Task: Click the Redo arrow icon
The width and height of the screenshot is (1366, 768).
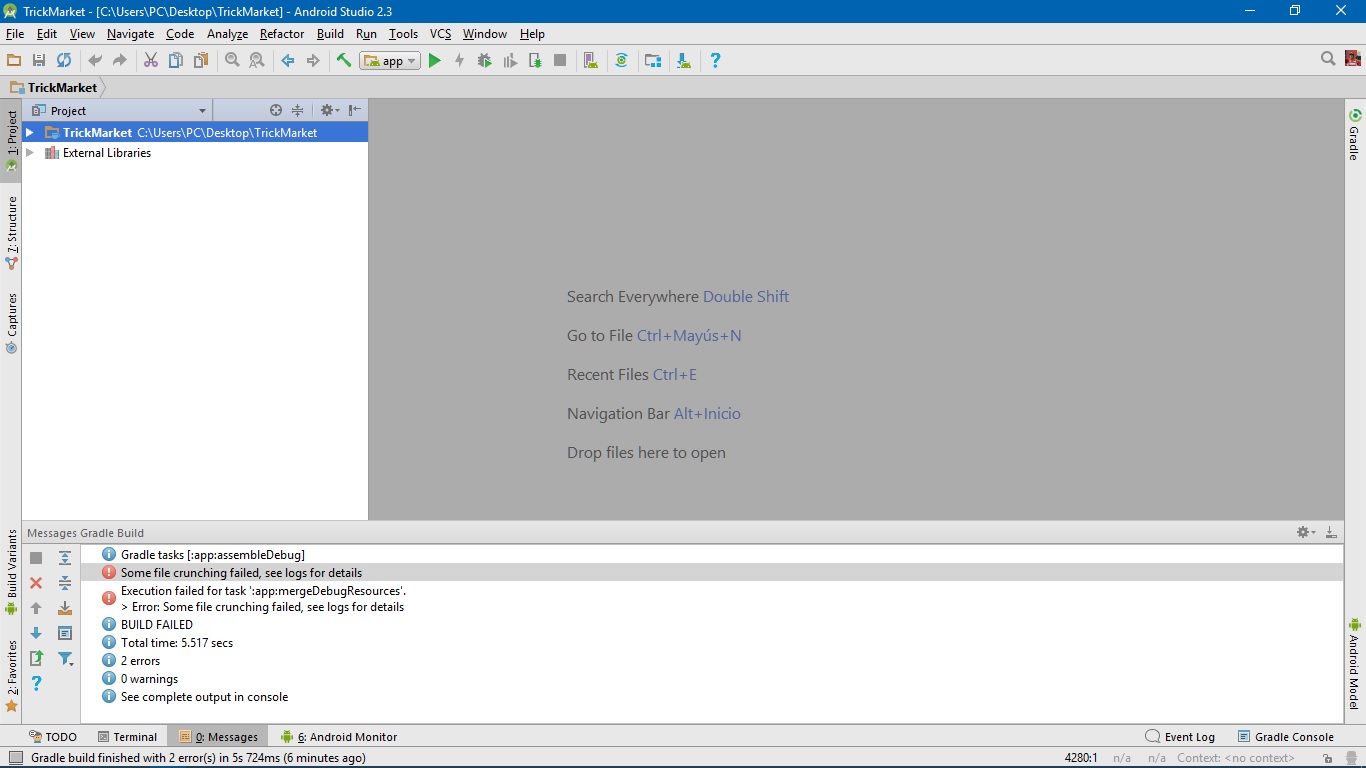Action: 120,61
